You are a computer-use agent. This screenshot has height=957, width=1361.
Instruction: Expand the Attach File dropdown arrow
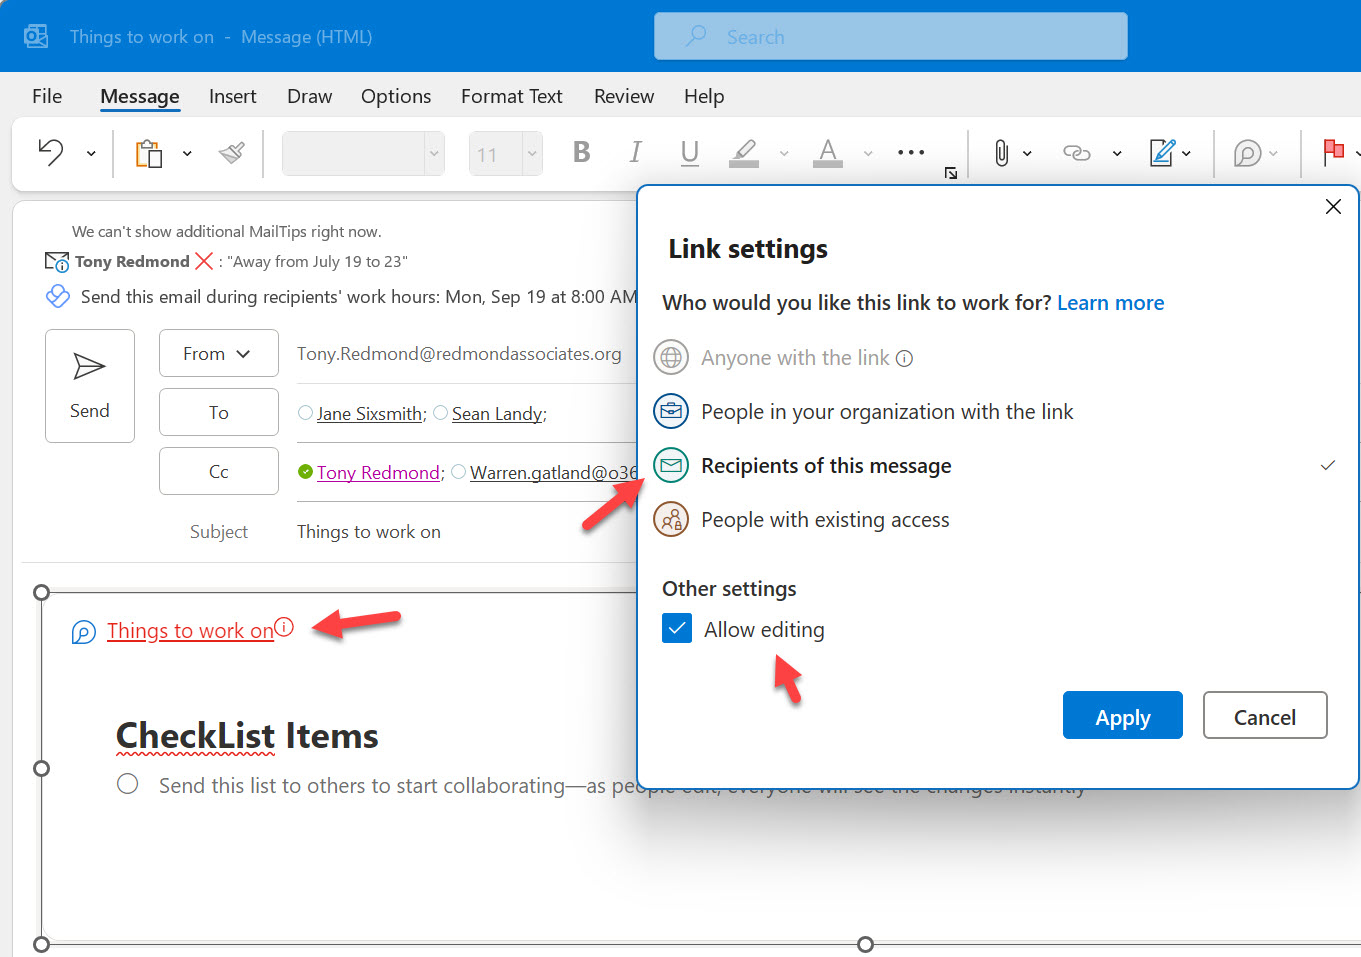point(1027,154)
